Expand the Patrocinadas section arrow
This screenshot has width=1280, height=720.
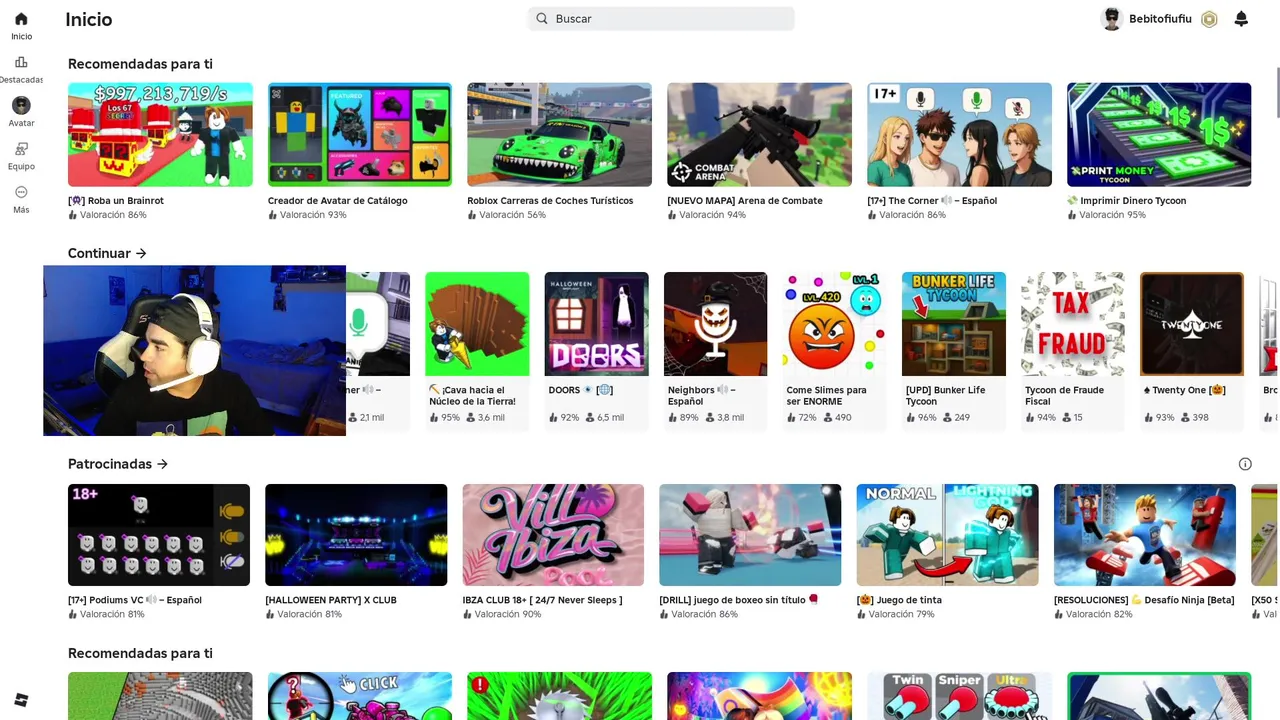coord(162,464)
